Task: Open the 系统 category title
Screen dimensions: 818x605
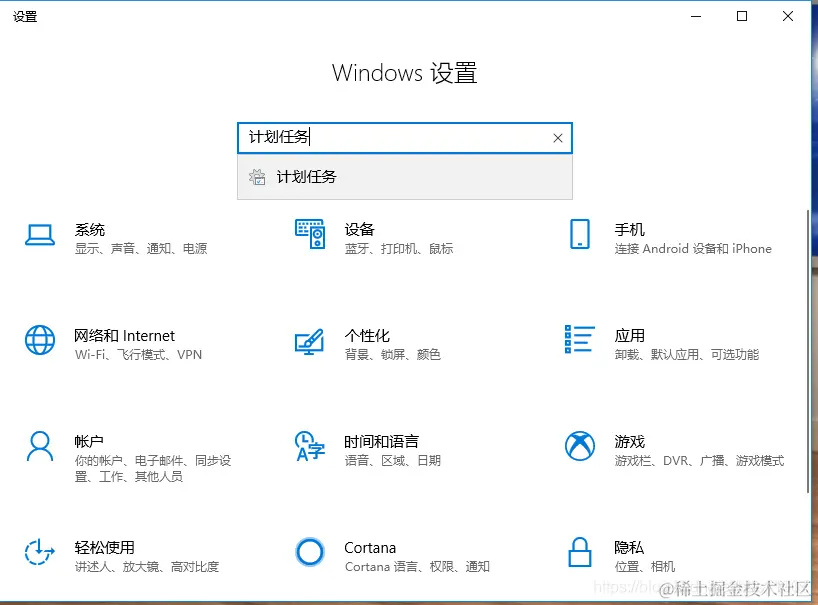Action: 90,229
